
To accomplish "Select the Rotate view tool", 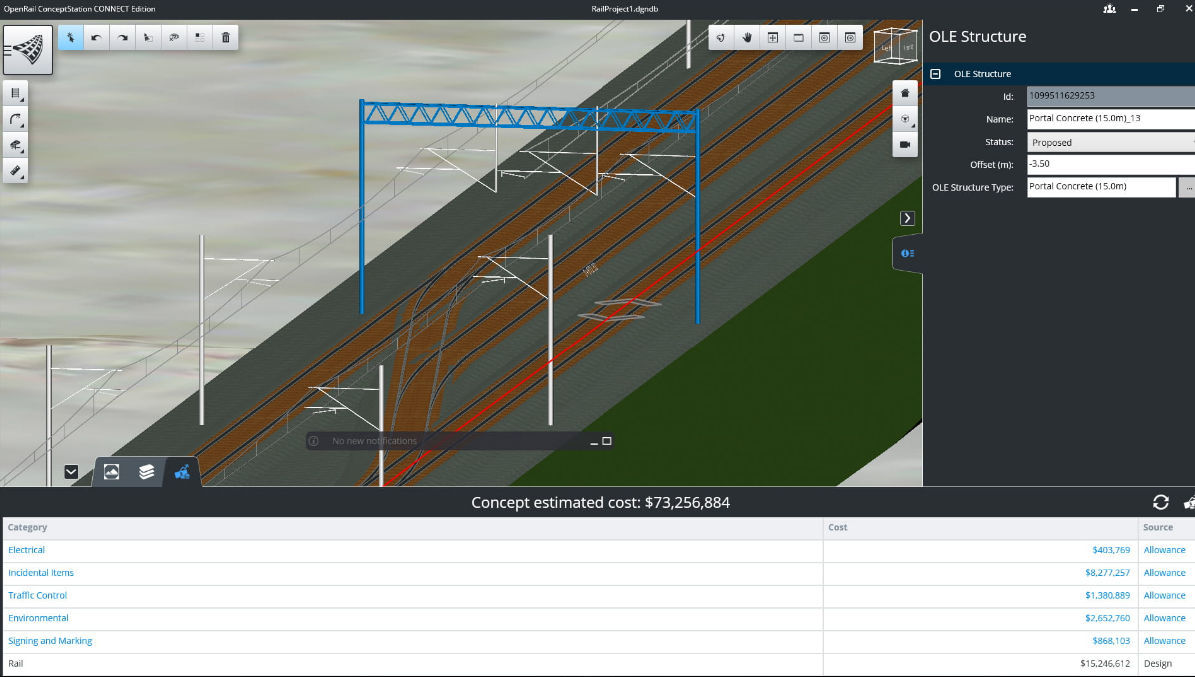I will pos(720,37).
